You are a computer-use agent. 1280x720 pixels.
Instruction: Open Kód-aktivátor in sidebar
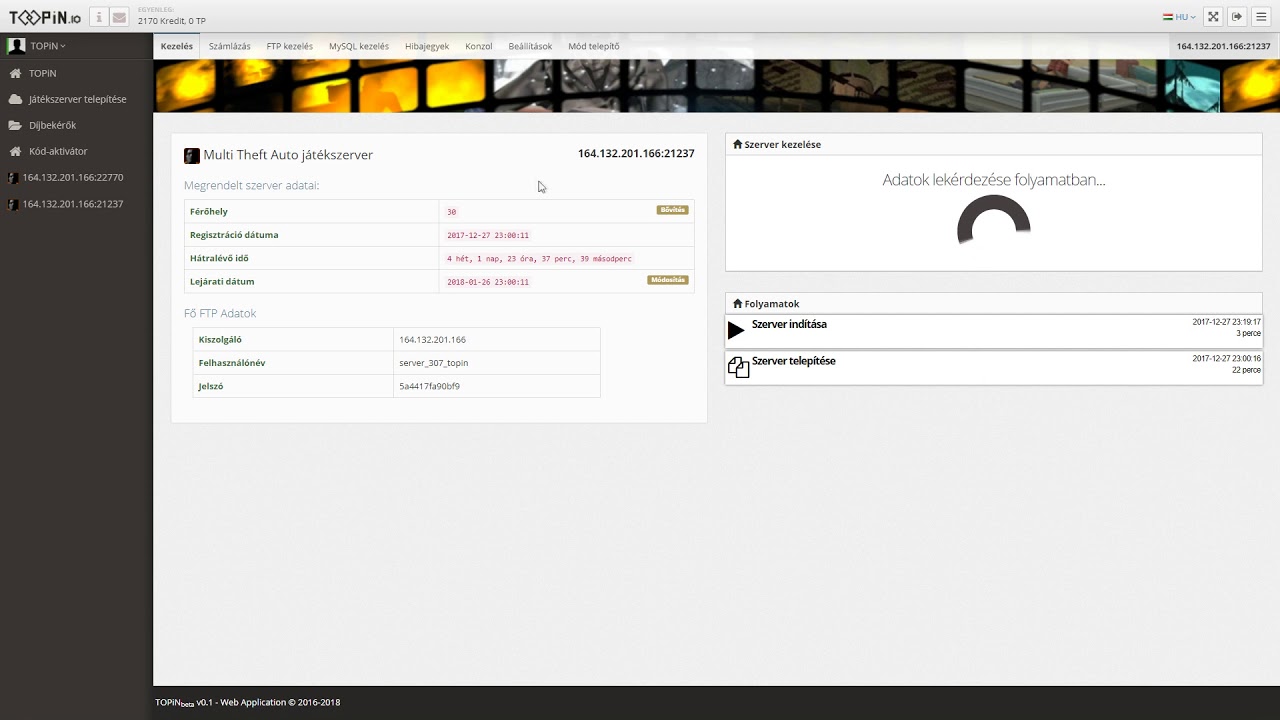tap(76, 152)
